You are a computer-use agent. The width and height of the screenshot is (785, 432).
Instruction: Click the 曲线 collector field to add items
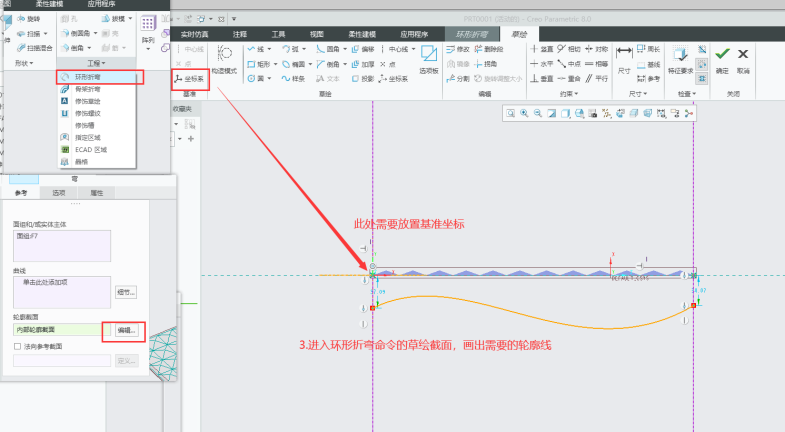click(x=60, y=291)
